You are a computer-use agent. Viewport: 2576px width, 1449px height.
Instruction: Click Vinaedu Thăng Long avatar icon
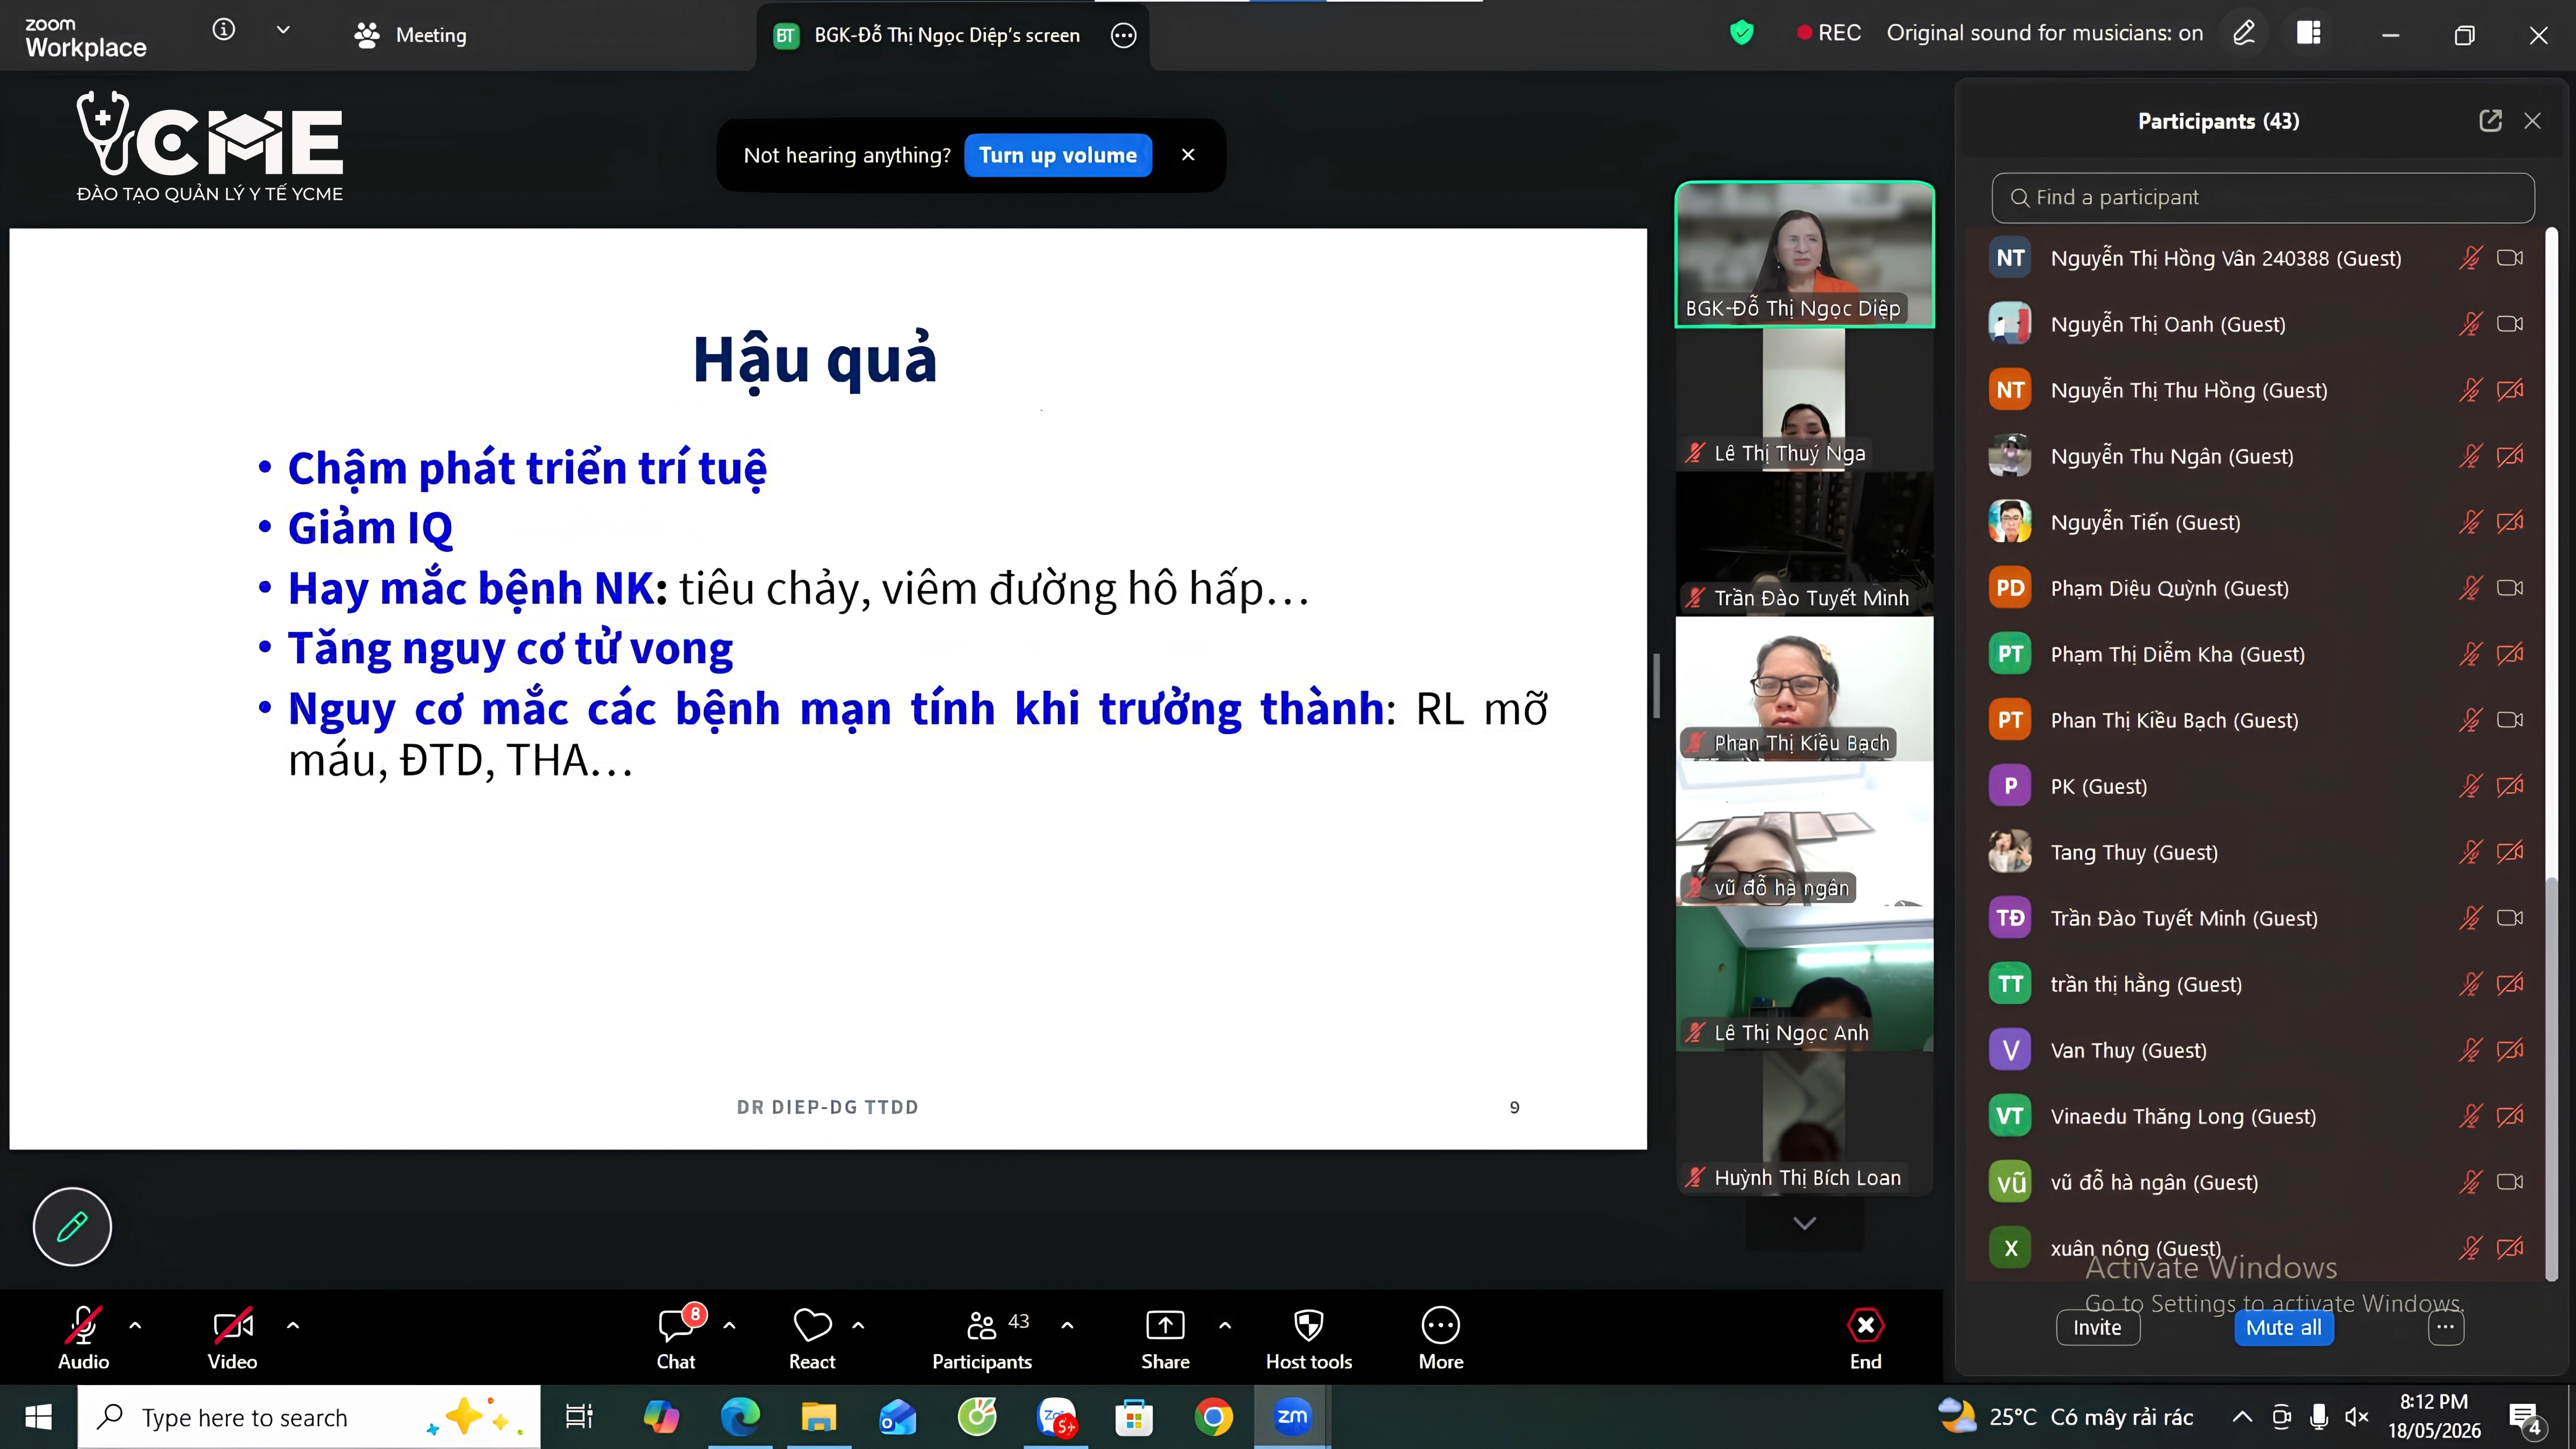tap(2010, 1116)
